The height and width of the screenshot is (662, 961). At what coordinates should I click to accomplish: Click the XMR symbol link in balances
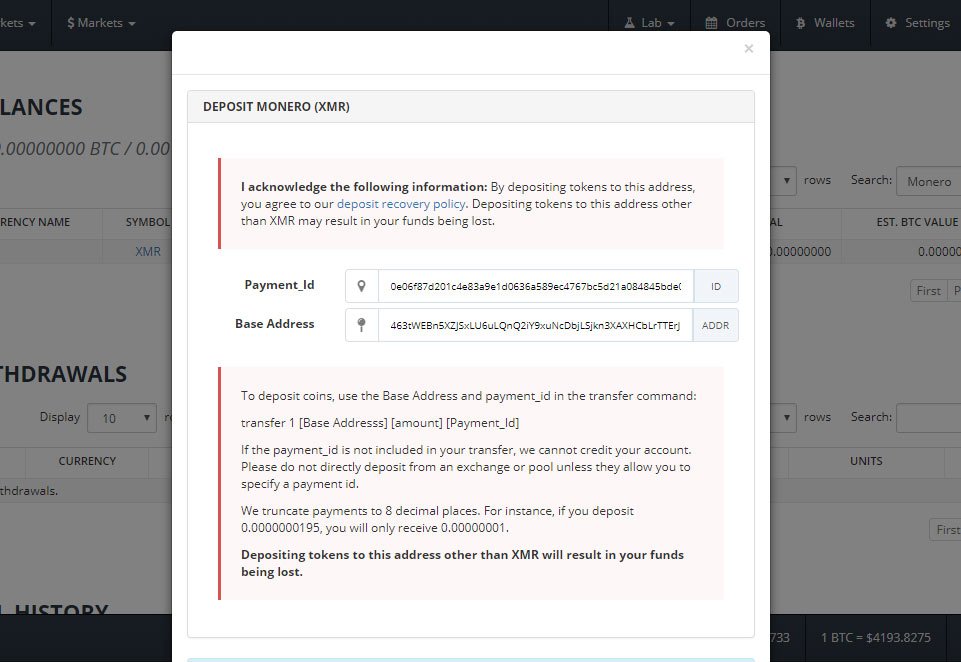tap(148, 251)
